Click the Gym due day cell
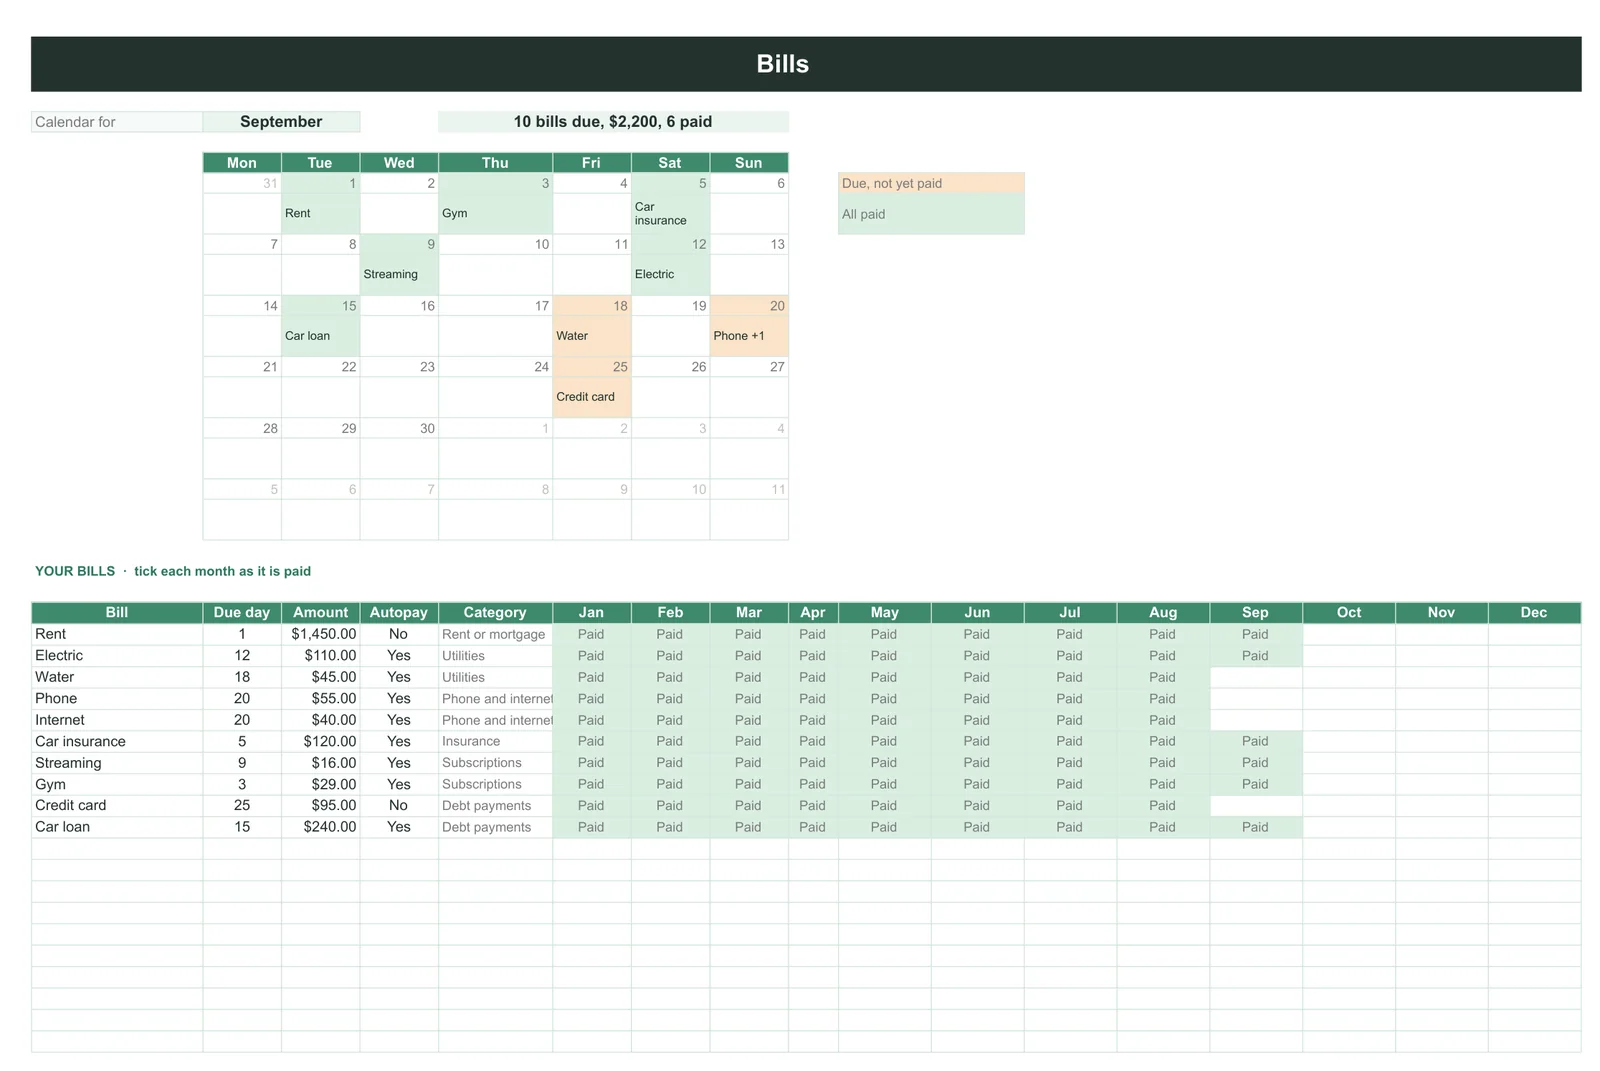The height and width of the screenshot is (1071, 1600). (242, 784)
